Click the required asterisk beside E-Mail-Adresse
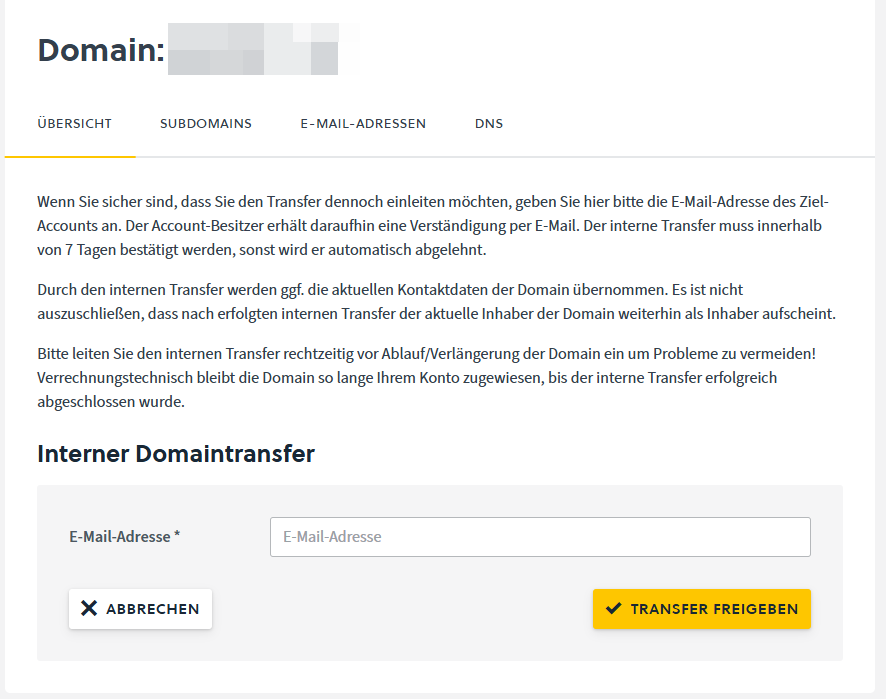The image size is (886, 699). click(177, 536)
